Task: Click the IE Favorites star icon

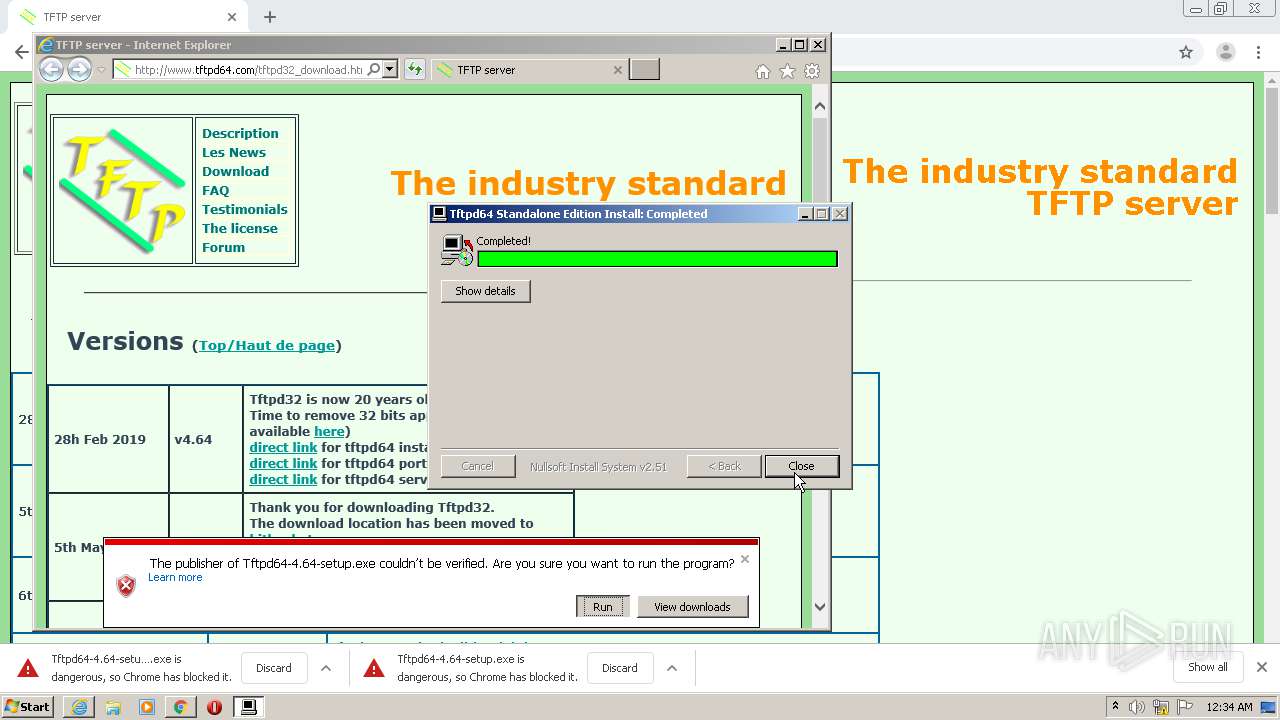Action: tap(787, 71)
